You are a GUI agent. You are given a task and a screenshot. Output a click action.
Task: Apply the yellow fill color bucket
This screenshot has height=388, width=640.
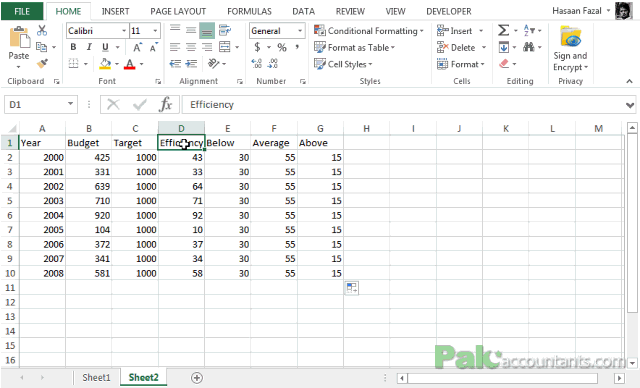105,64
